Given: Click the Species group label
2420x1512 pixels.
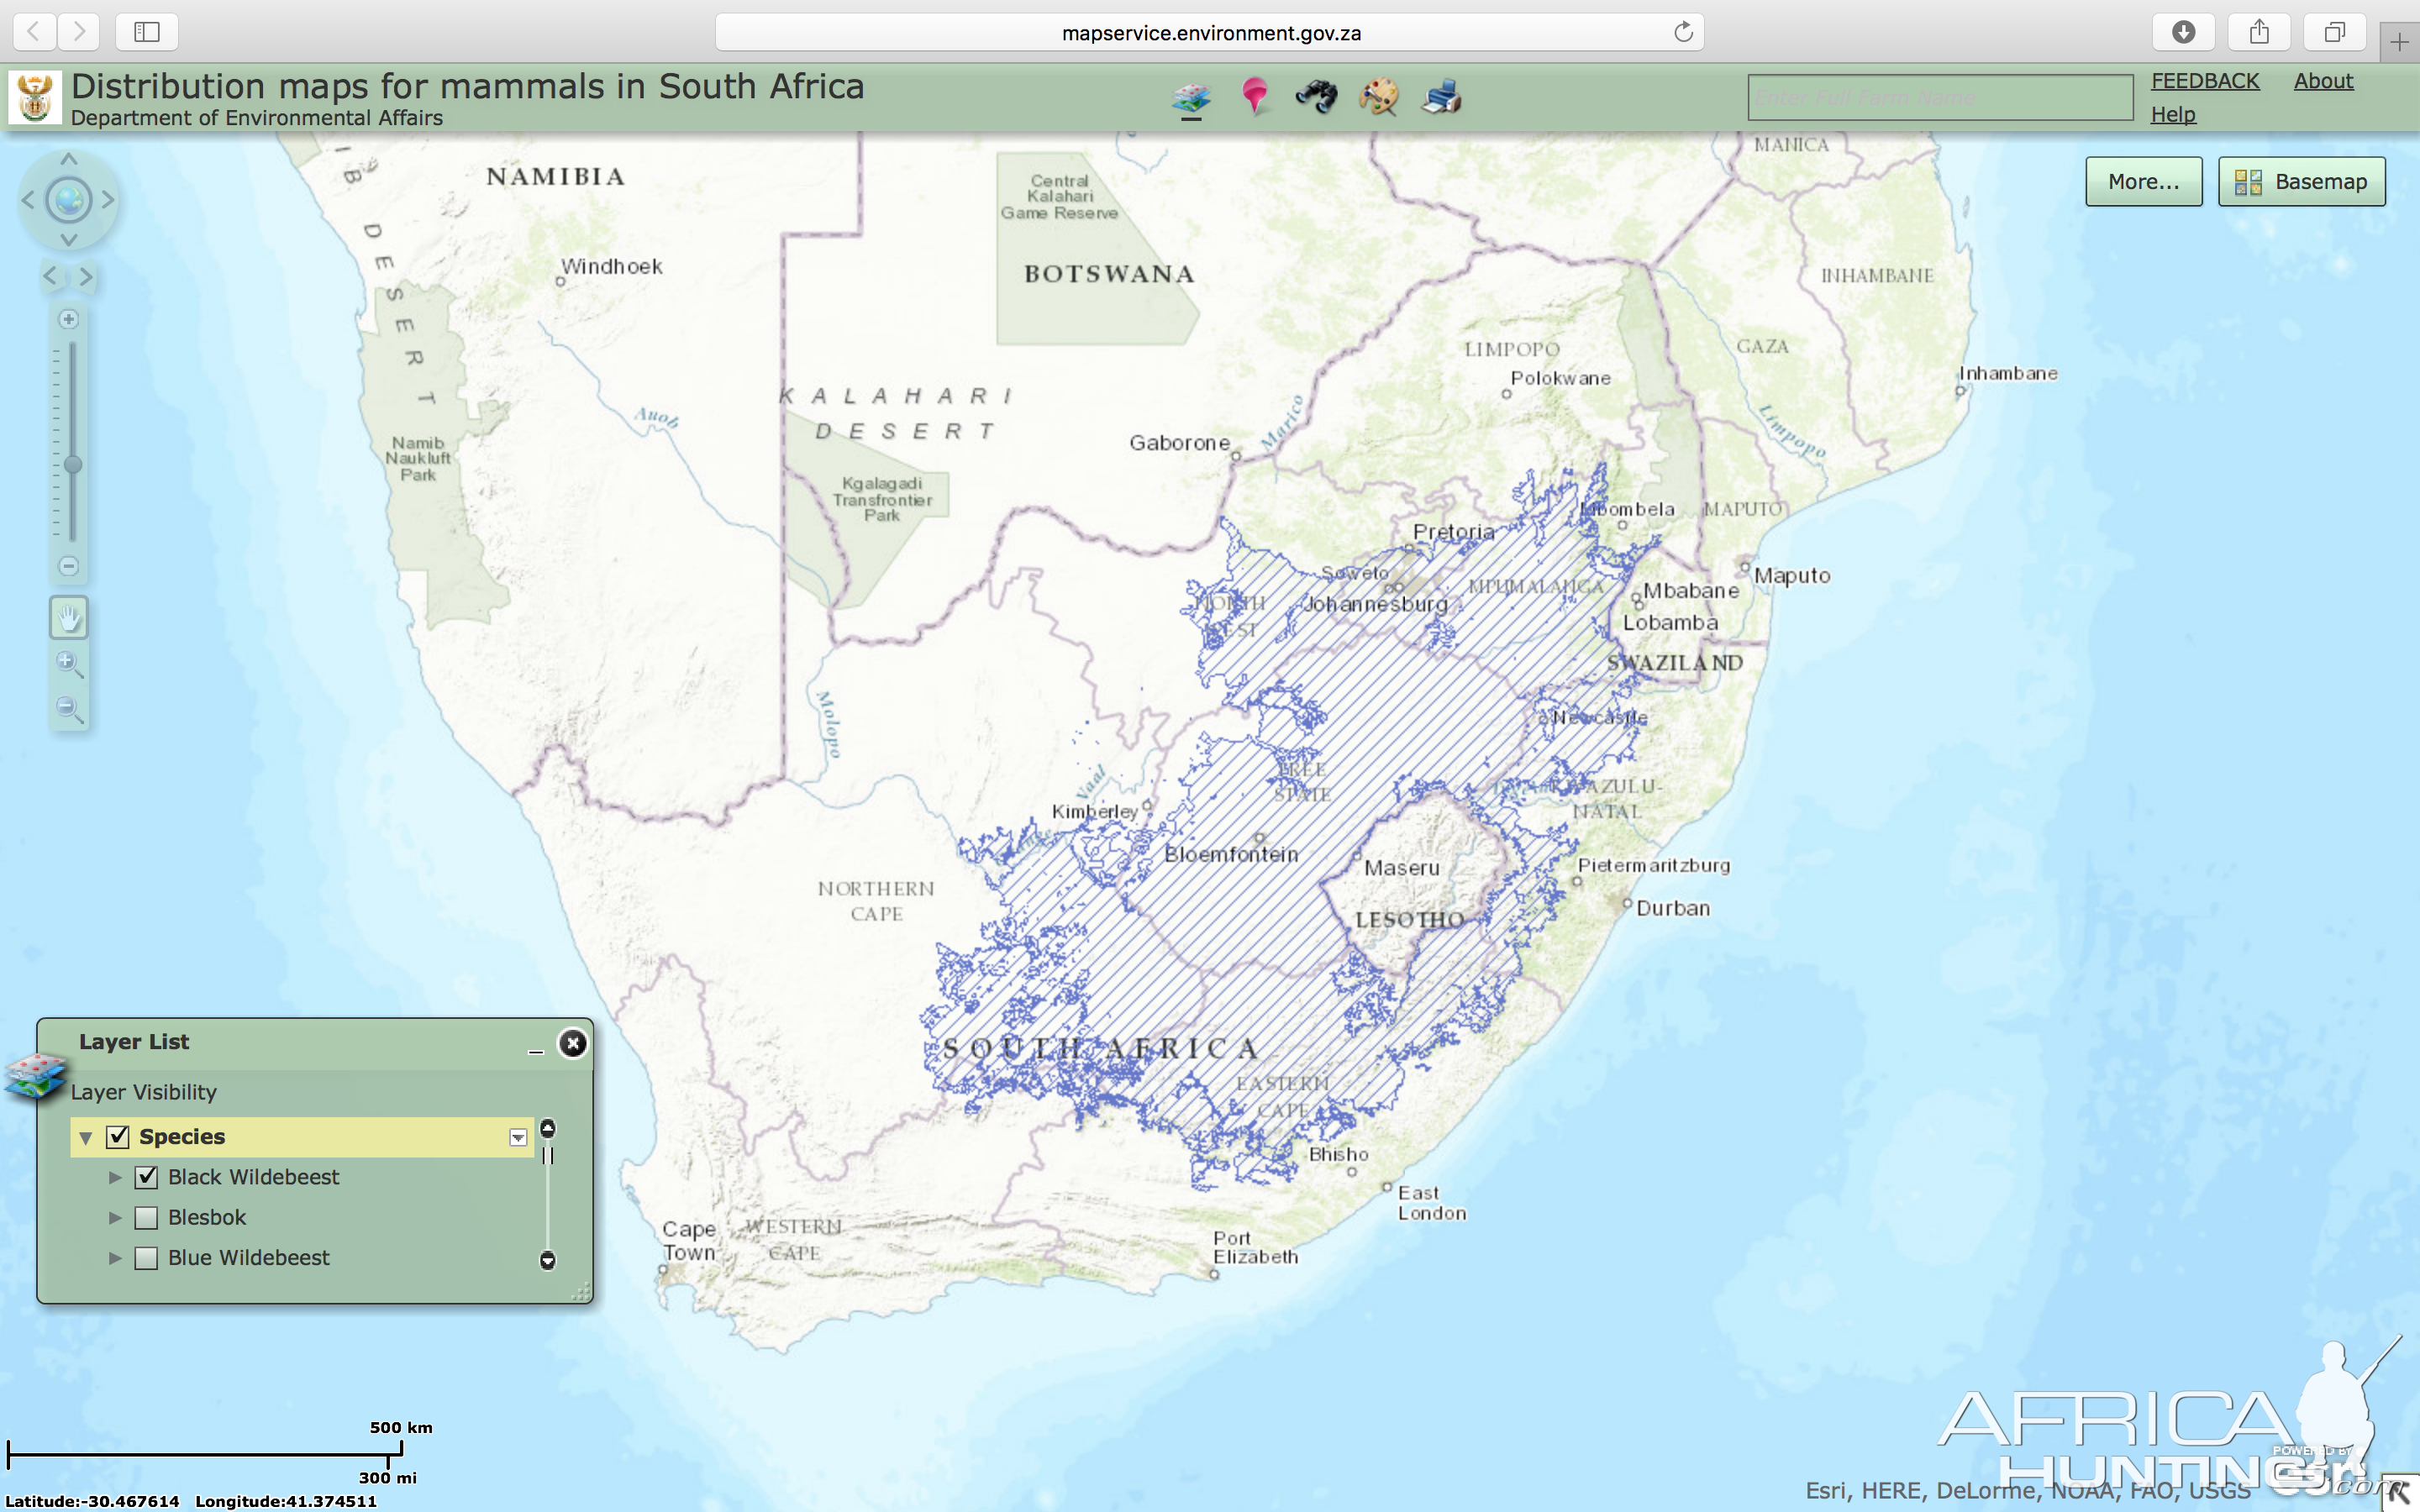Looking at the screenshot, I should click(x=182, y=1137).
